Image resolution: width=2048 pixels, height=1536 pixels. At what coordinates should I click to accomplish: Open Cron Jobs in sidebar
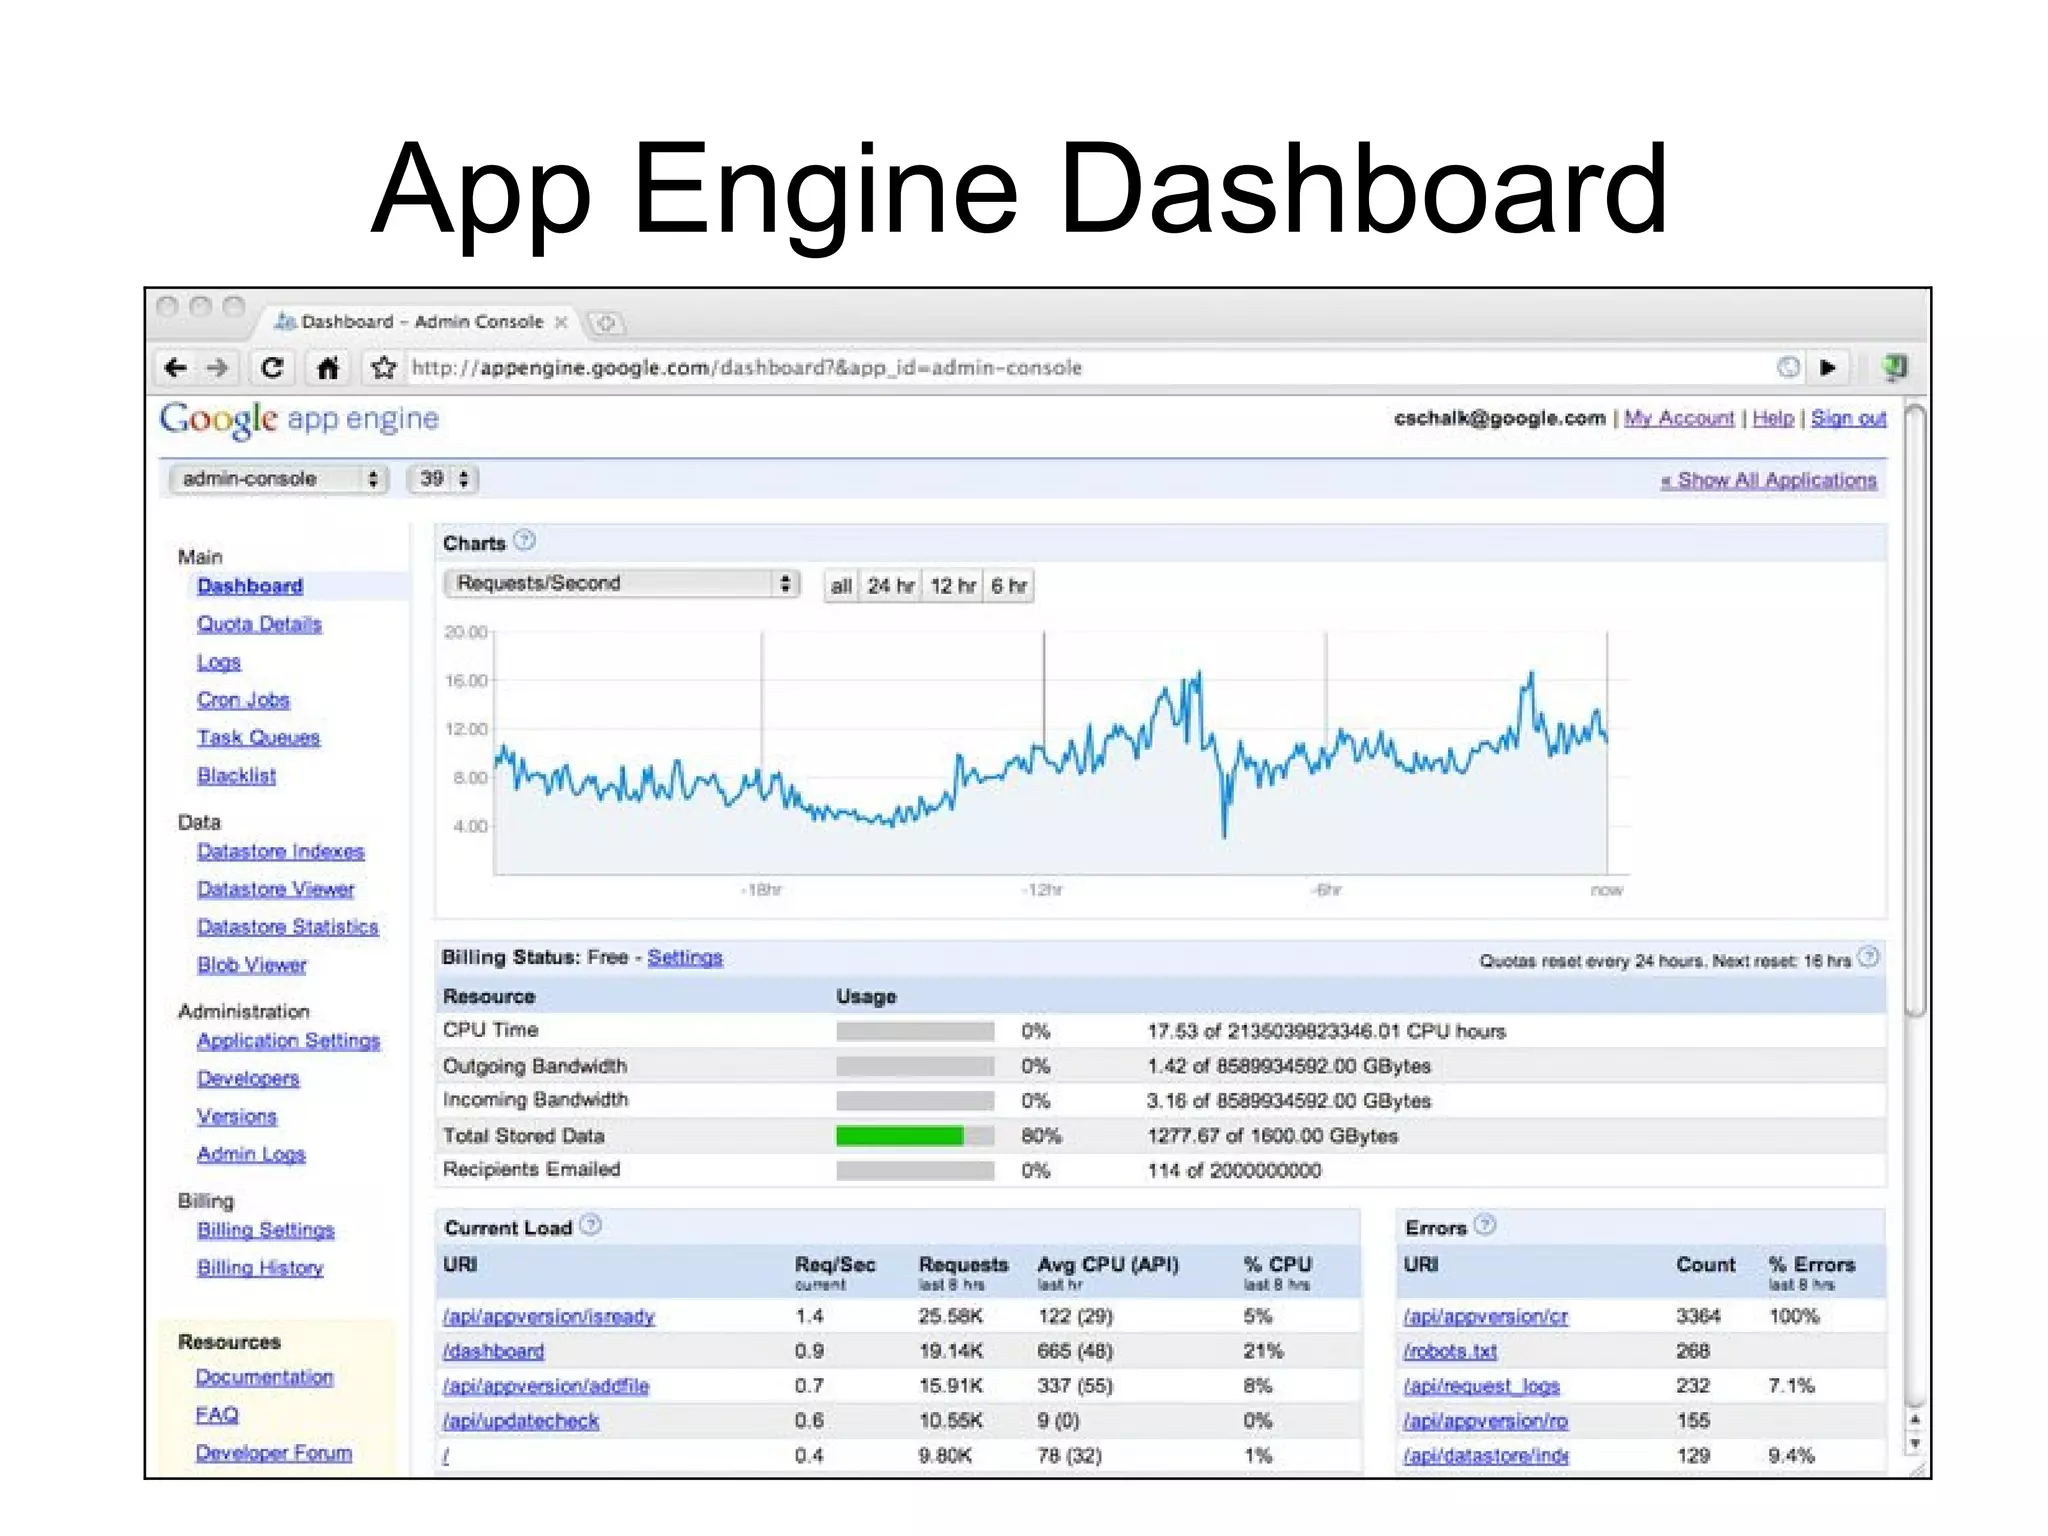[x=243, y=700]
